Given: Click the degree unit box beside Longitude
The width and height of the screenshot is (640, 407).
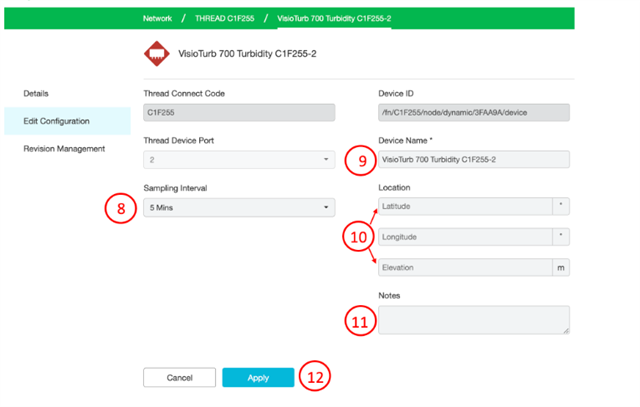Looking at the screenshot, I should click(x=561, y=237).
